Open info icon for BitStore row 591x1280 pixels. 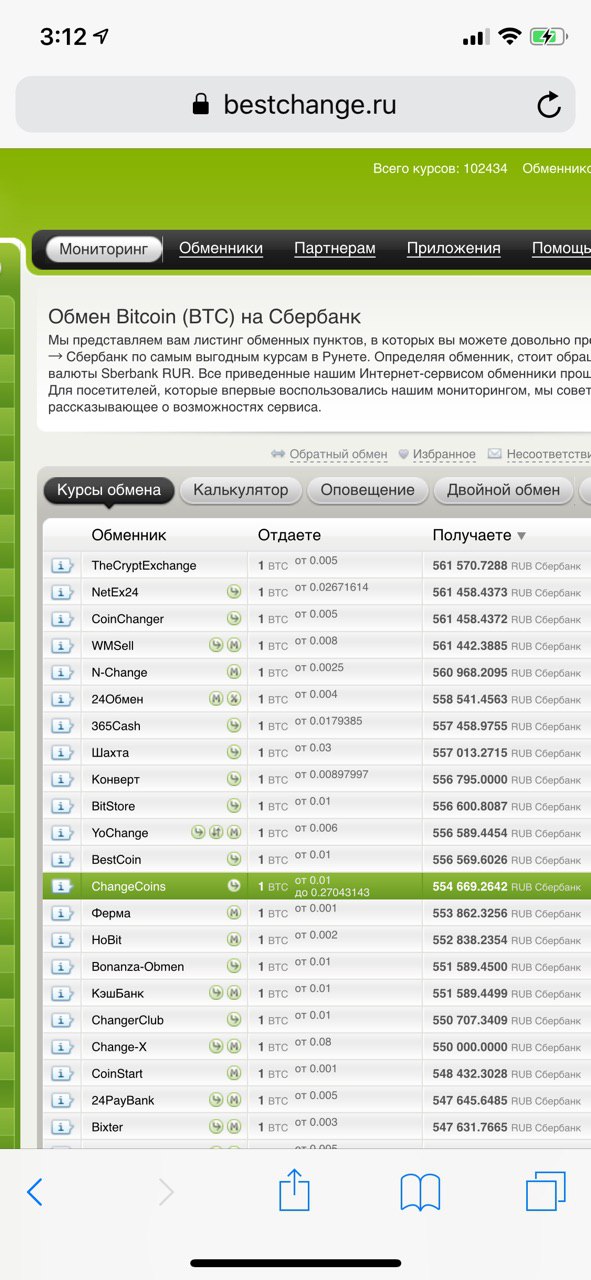(63, 806)
